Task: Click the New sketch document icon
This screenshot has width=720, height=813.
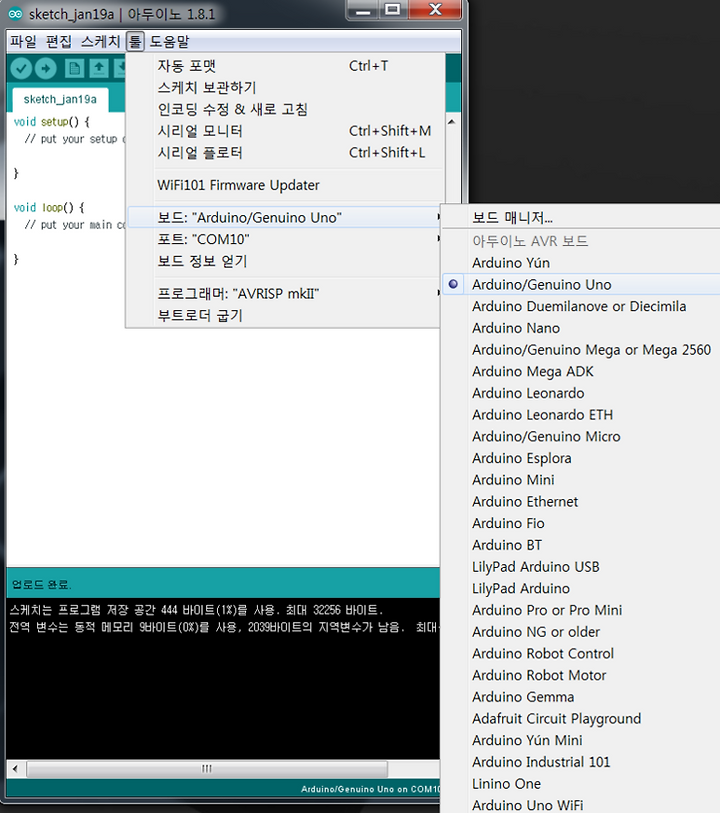Action: click(74, 68)
